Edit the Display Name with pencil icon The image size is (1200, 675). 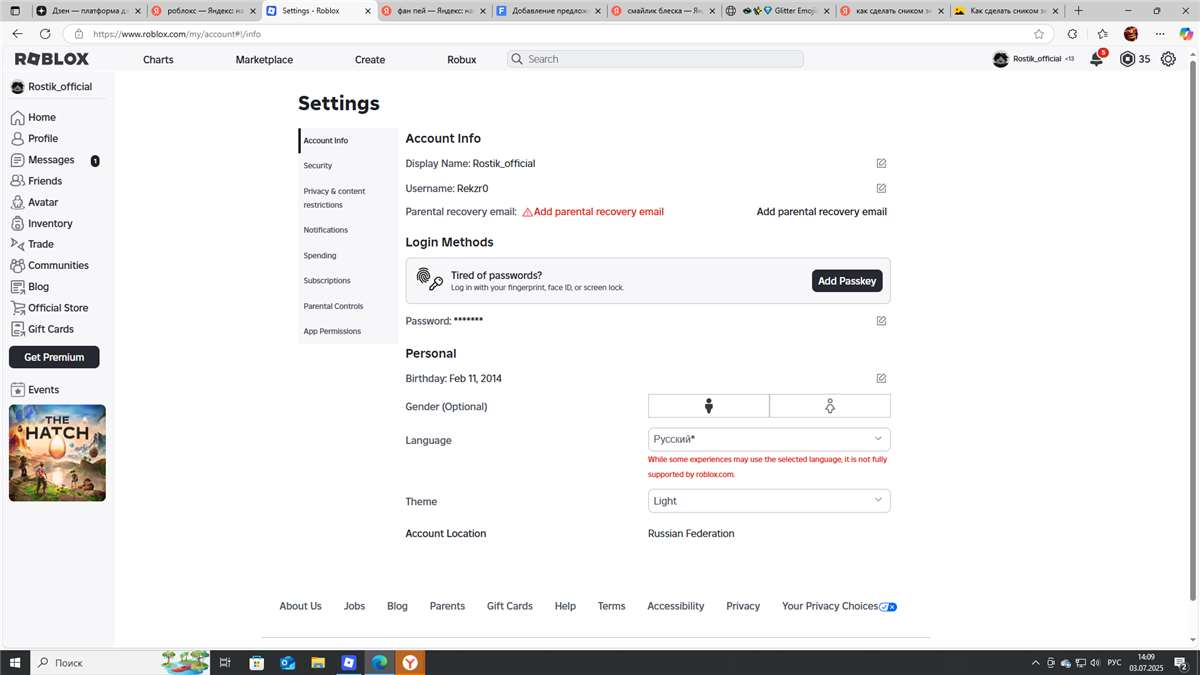point(881,163)
